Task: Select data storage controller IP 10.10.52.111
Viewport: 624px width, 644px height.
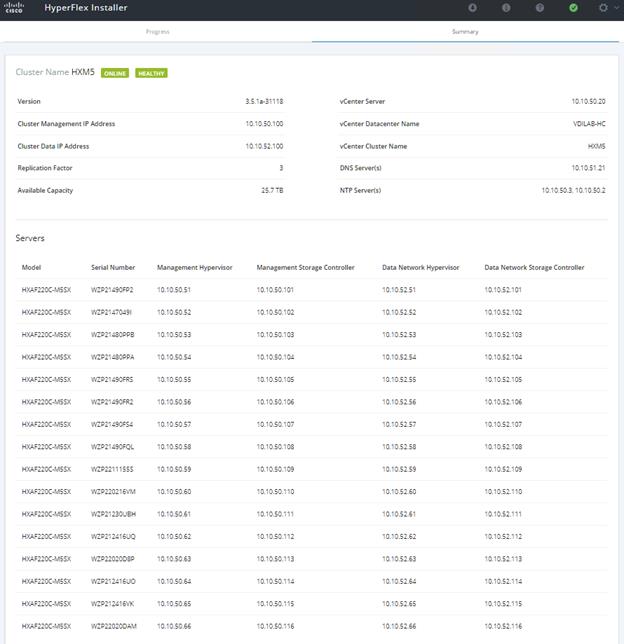Action: (503, 514)
